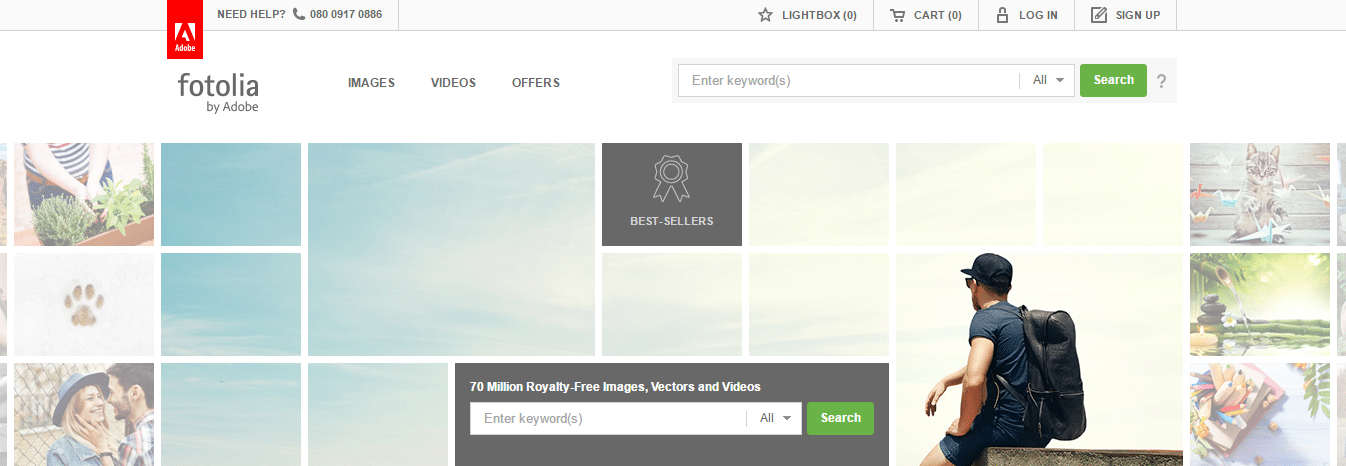The image size is (1346, 466).
Task: Click the question mark help icon beside Search
Action: pyautogui.click(x=1161, y=81)
